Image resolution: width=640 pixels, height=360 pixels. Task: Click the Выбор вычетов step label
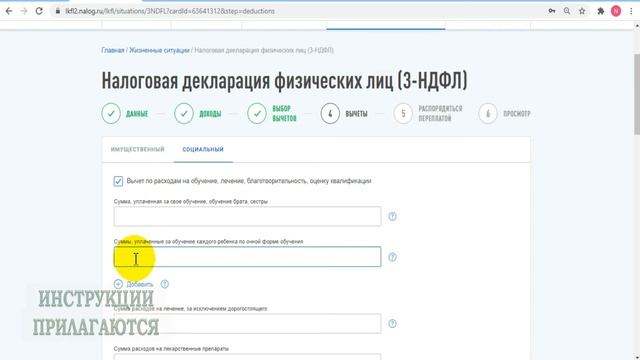(284, 113)
